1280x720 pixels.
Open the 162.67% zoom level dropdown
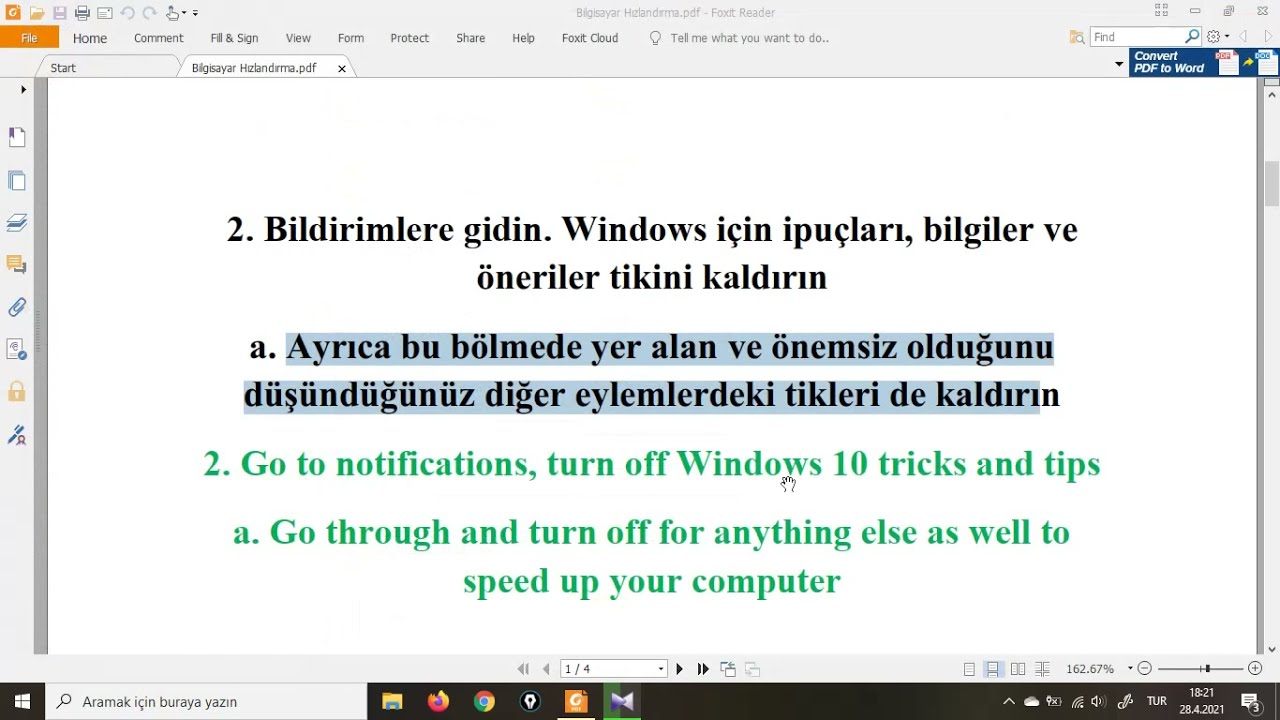(1131, 669)
